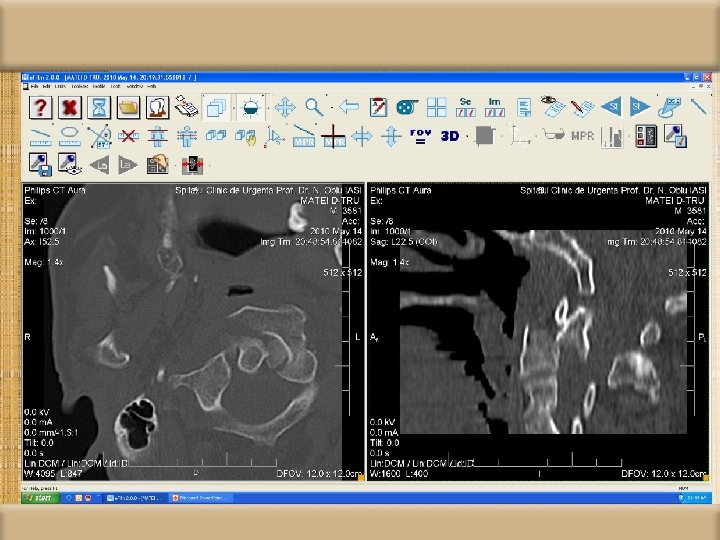Click the red X close study icon
Screen dimensions: 720x540
click(70, 107)
